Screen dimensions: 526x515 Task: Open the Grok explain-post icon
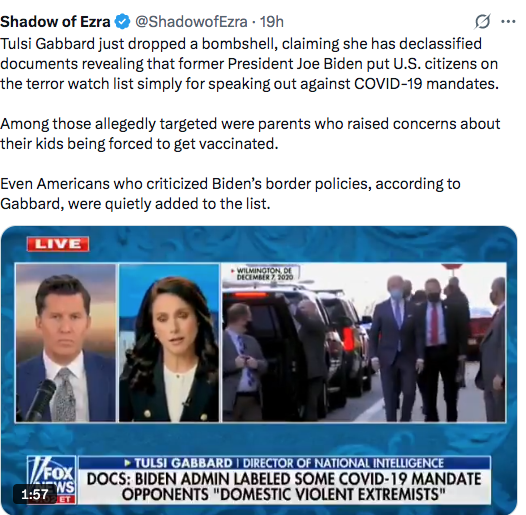483,22
